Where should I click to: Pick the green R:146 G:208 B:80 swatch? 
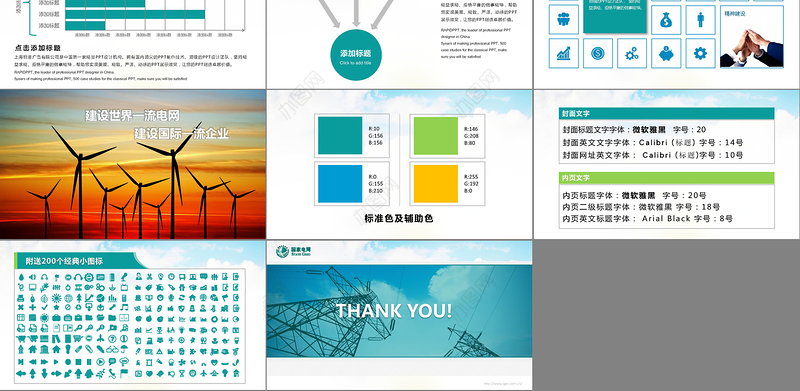tap(436, 136)
